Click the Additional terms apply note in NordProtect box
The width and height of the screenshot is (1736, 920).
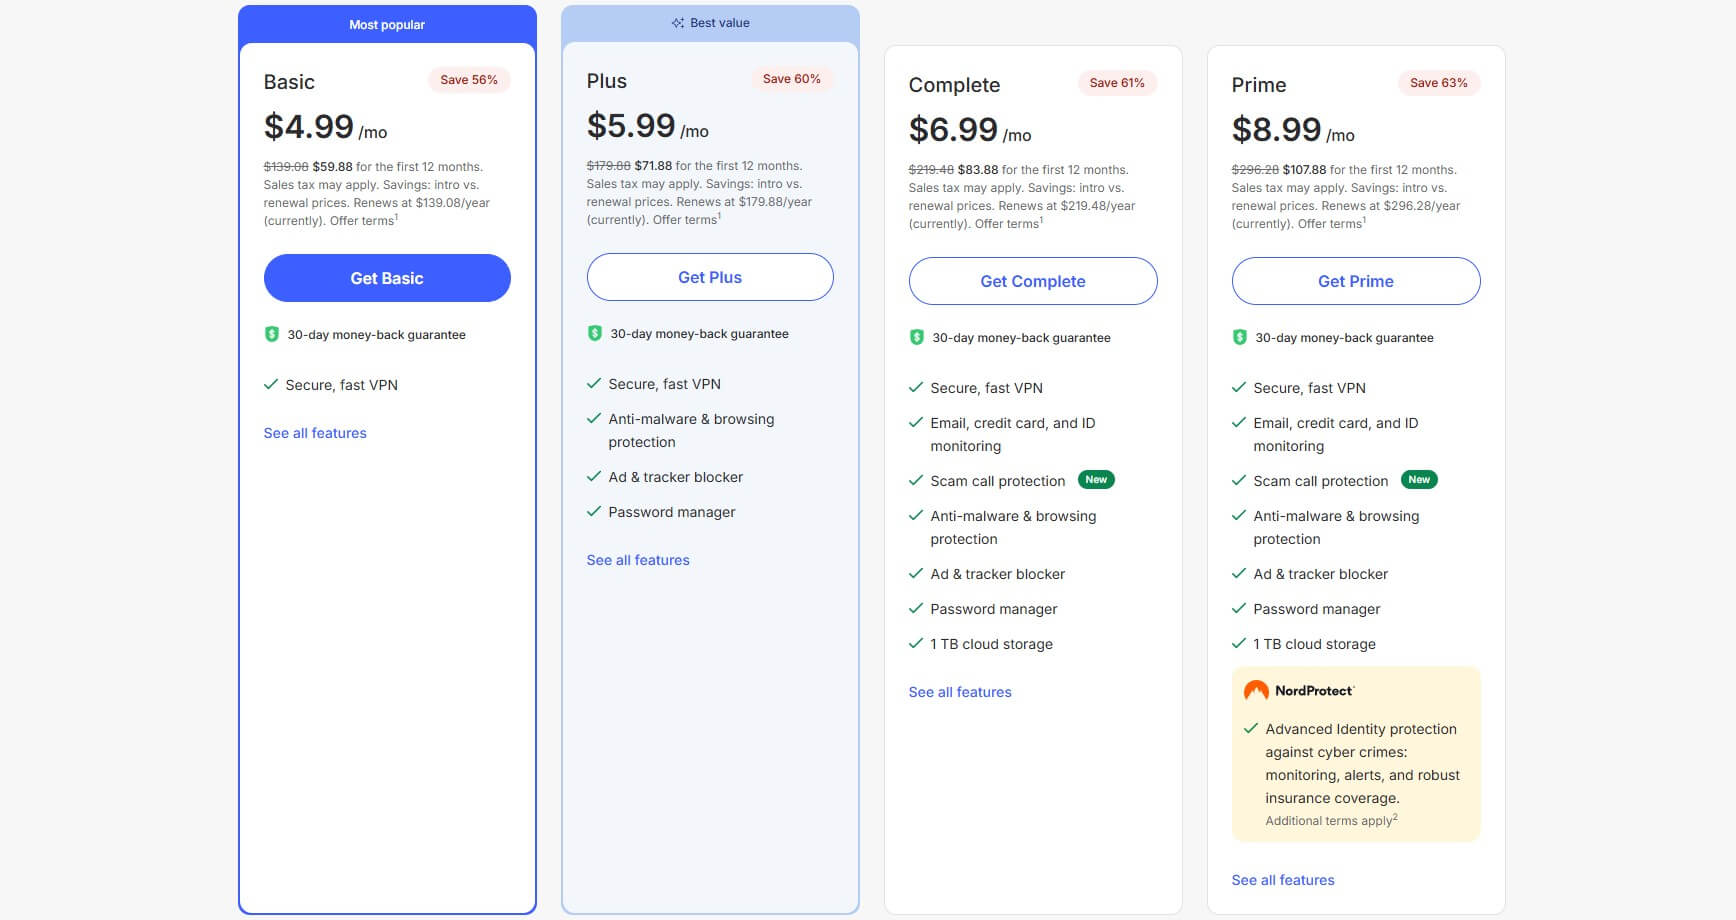tap(1330, 820)
